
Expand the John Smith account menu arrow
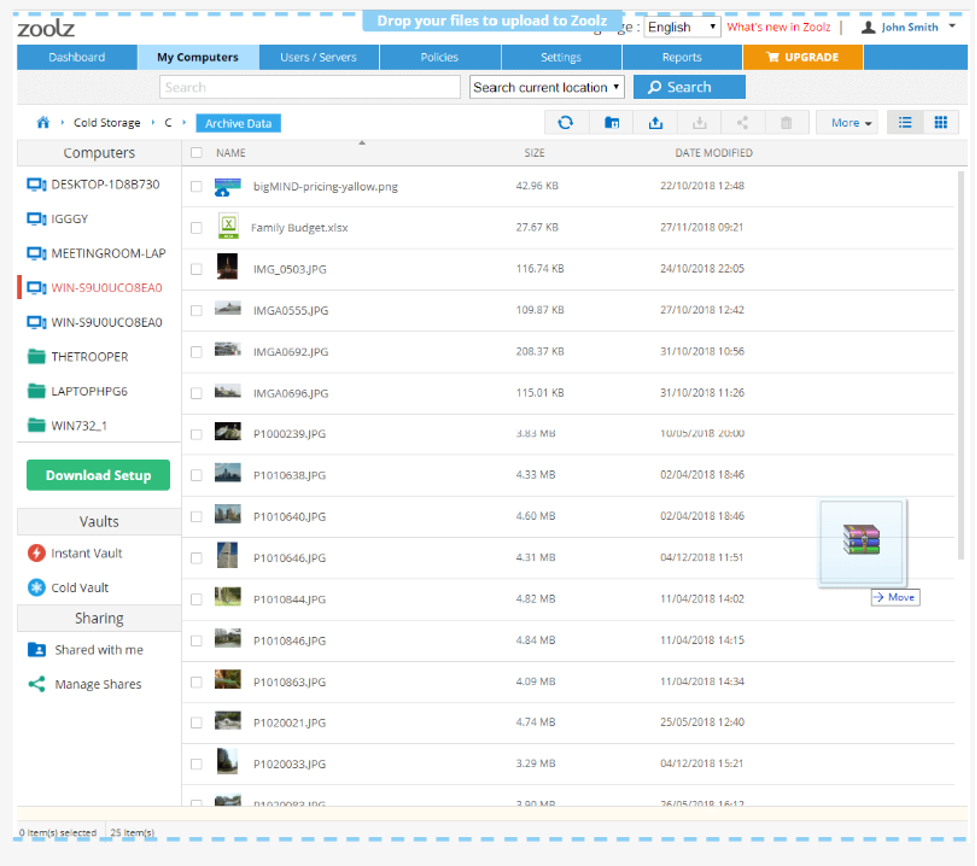(952, 26)
